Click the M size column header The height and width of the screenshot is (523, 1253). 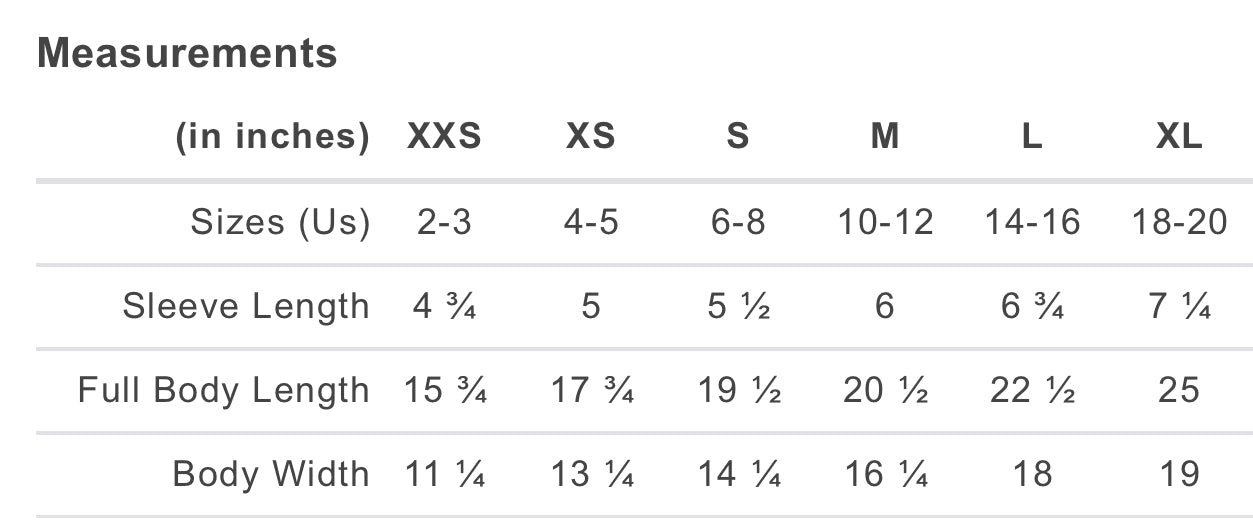pos(885,136)
